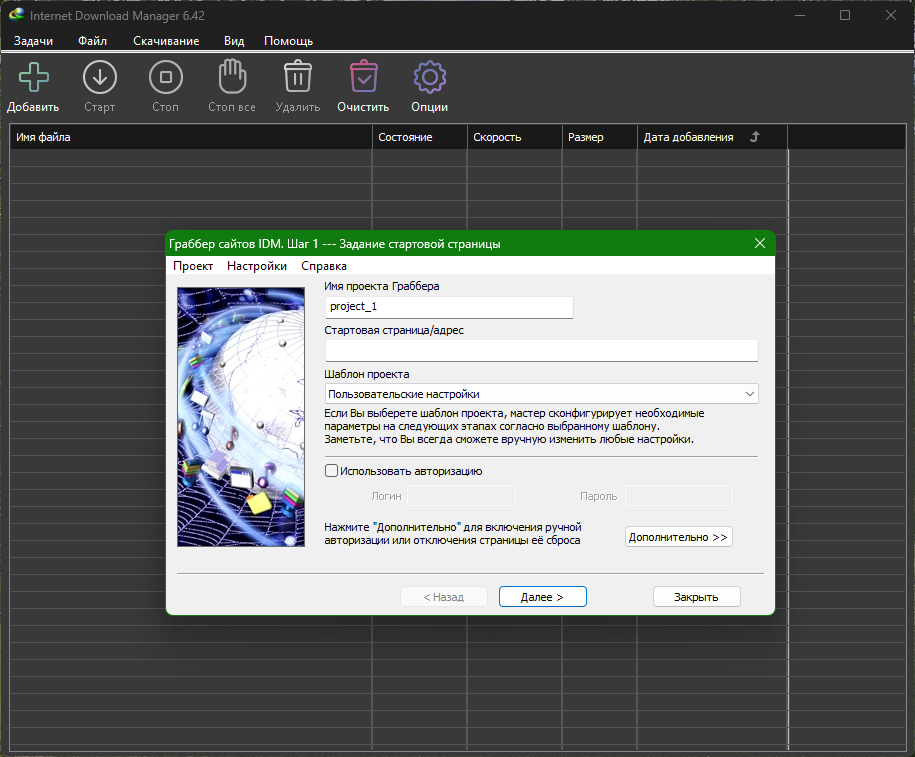Click sort arrow in Дата добавления column
Screen dimensions: 915x757
pyautogui.click(x=755, y=137)
